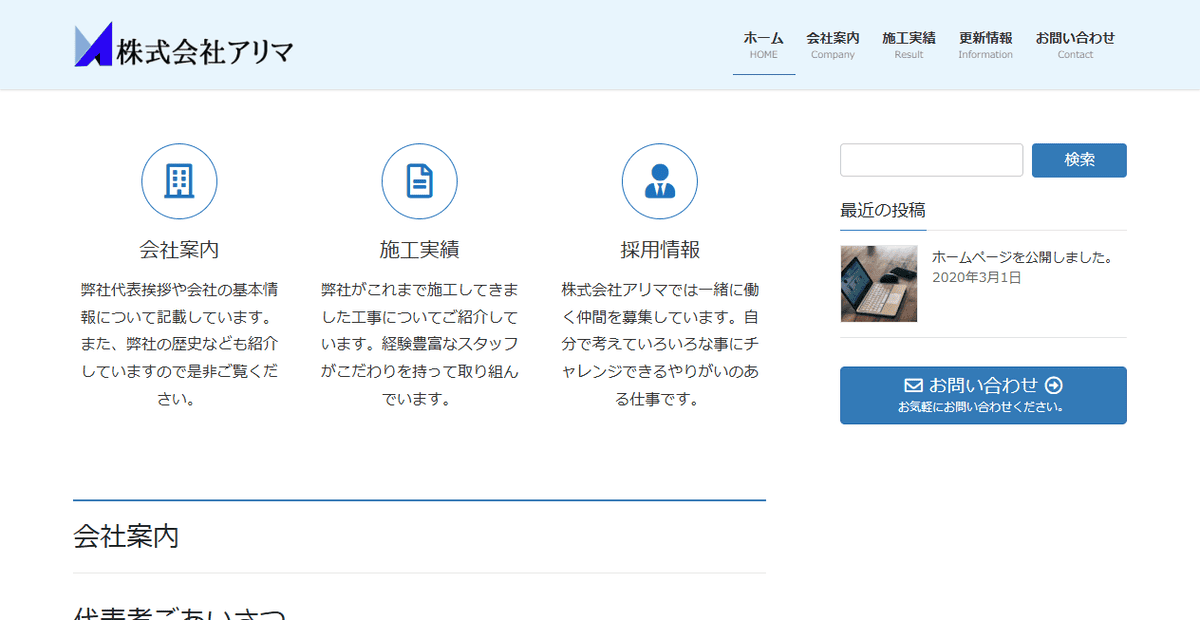Click the person icon above 採用情報
This screenshot has height=620, width=1200.
click(x=659, y=181)
